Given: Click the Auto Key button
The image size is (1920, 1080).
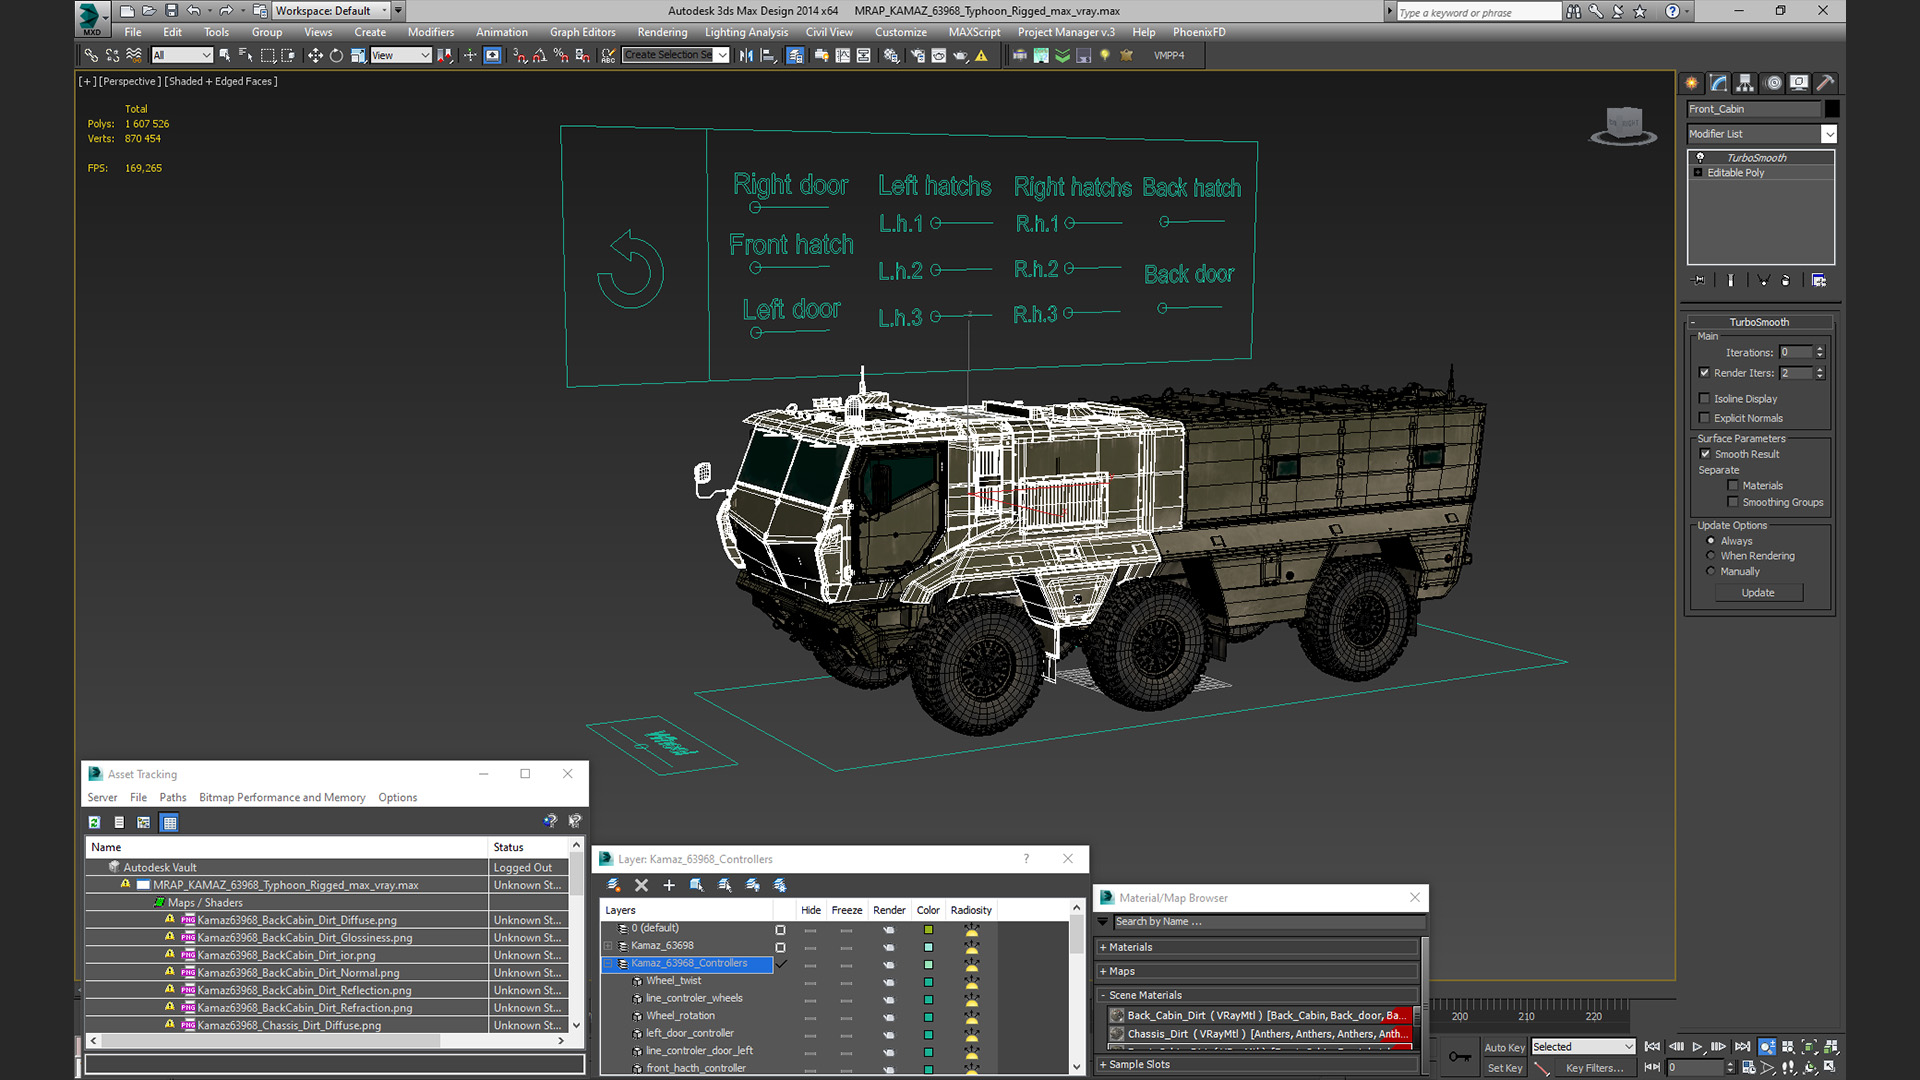Looking at the screenshot, I should click(x=1504, y=1047).
